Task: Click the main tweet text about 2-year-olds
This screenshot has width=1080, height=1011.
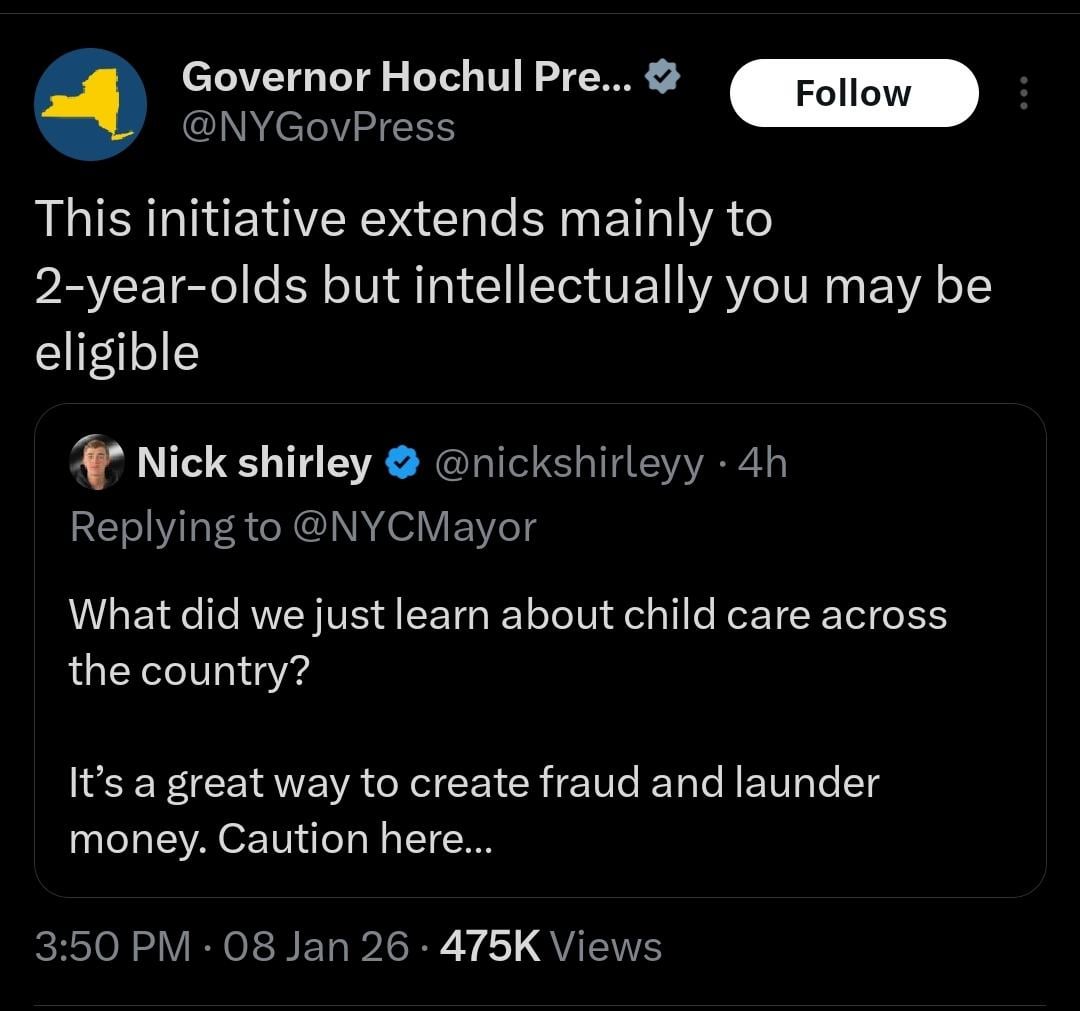Action: coord(512,286)
